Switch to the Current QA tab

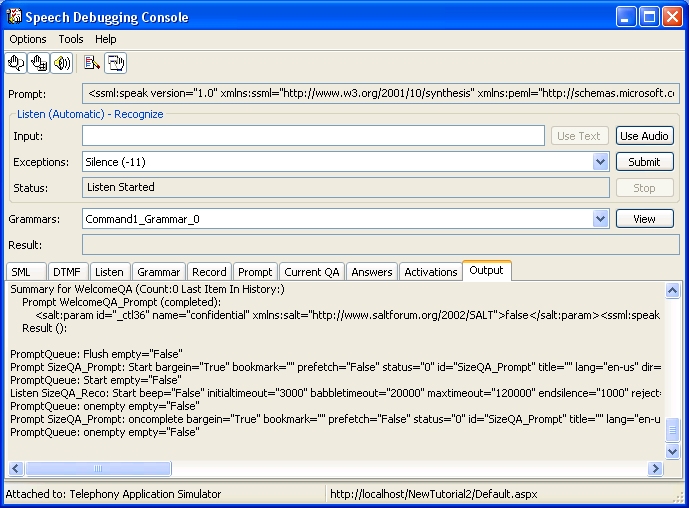(312, 272)
